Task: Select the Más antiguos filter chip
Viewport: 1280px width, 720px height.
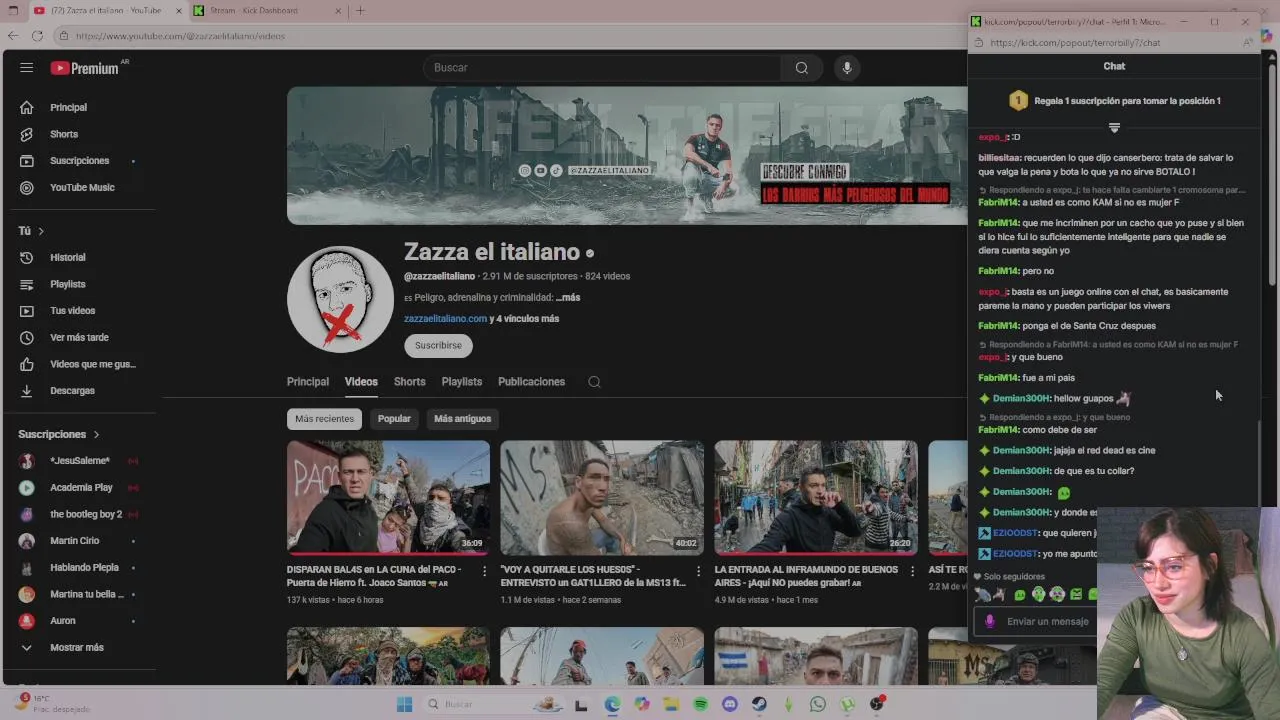Action: pyautogui.click(x=462, y=419)
